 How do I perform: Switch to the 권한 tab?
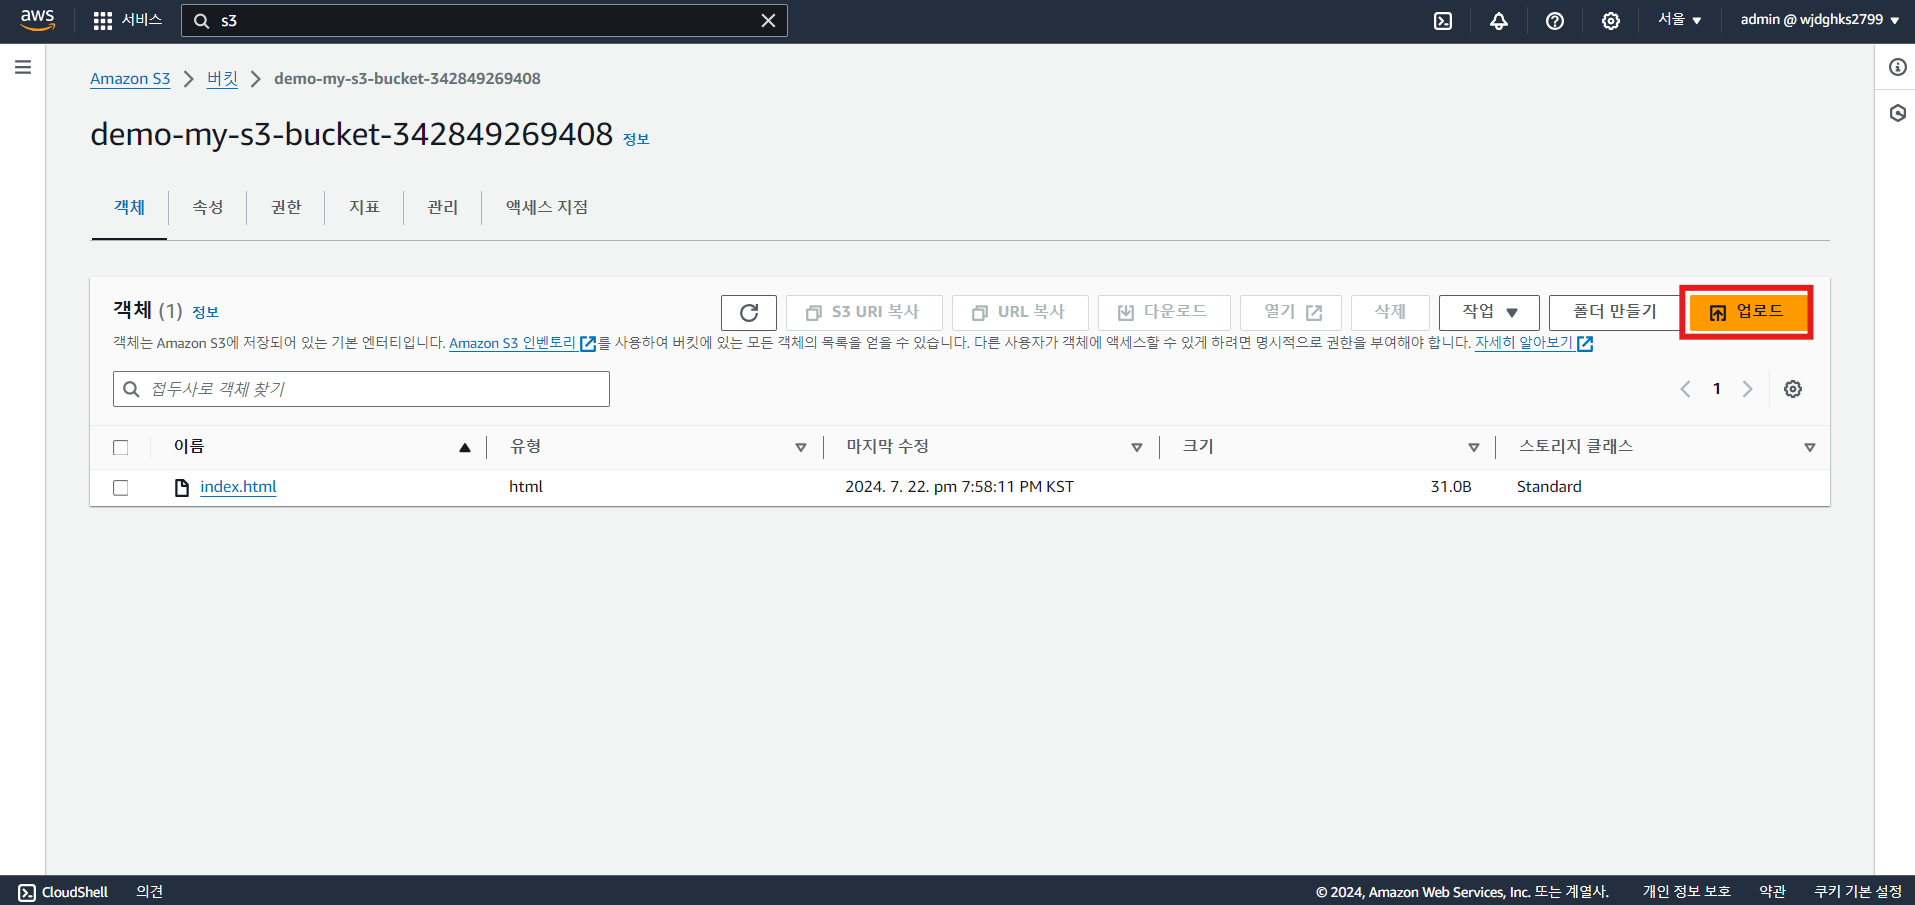tap(286, 207)
